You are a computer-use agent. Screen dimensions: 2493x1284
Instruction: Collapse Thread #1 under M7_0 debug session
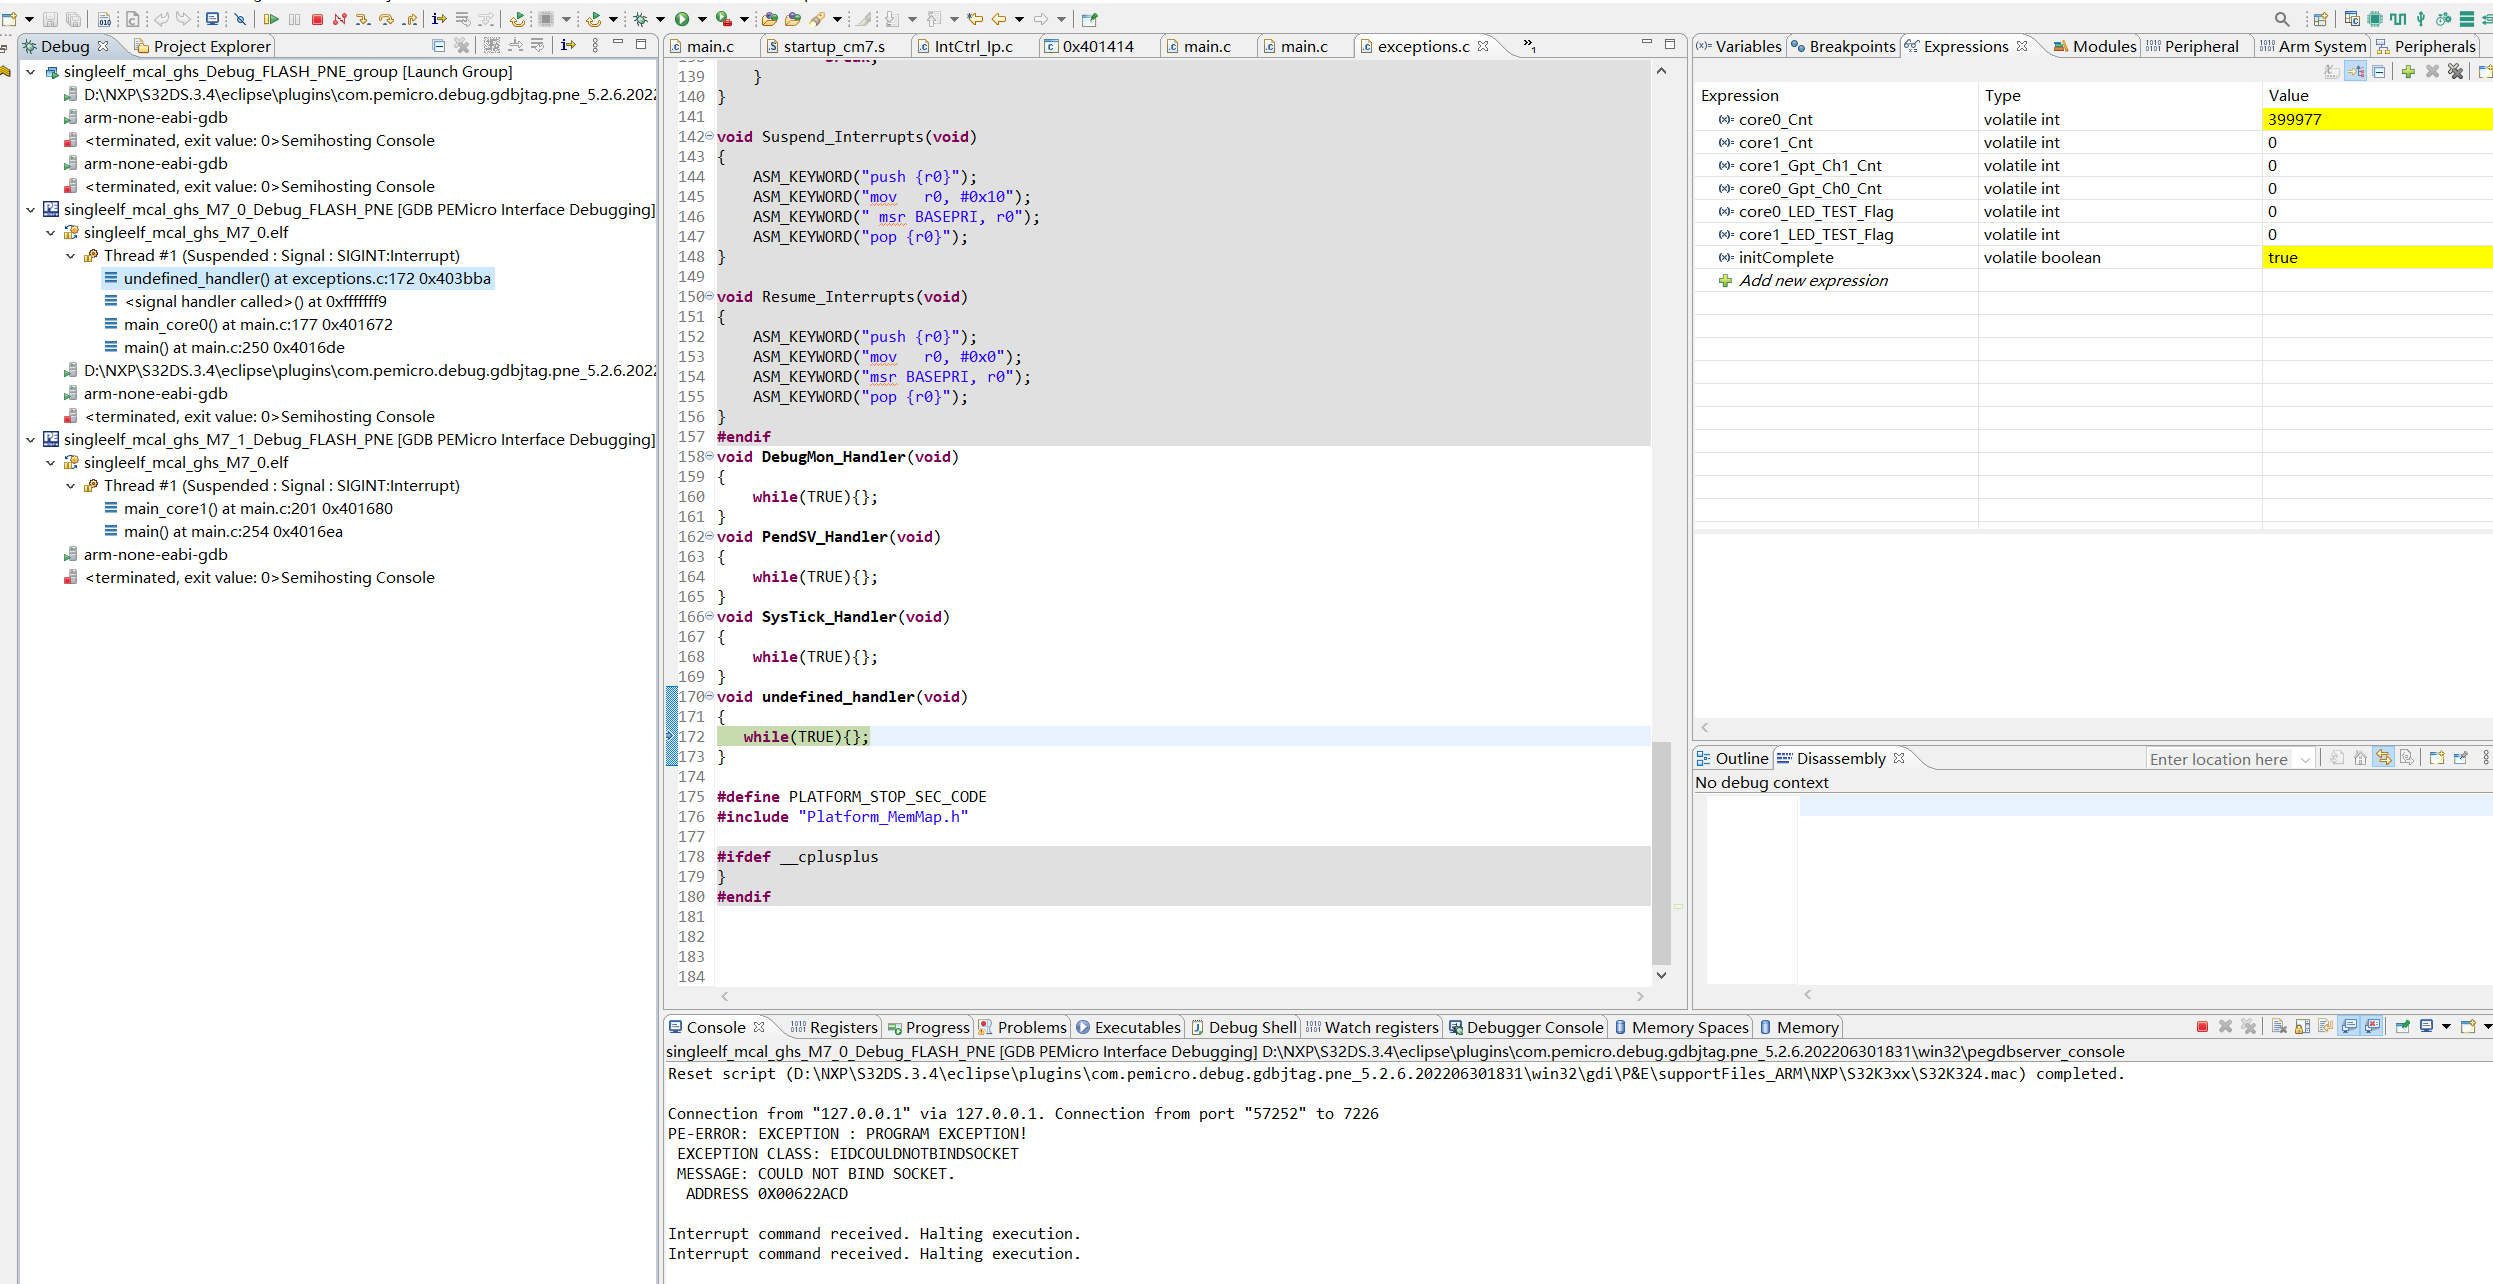click(x=71, y=256)
